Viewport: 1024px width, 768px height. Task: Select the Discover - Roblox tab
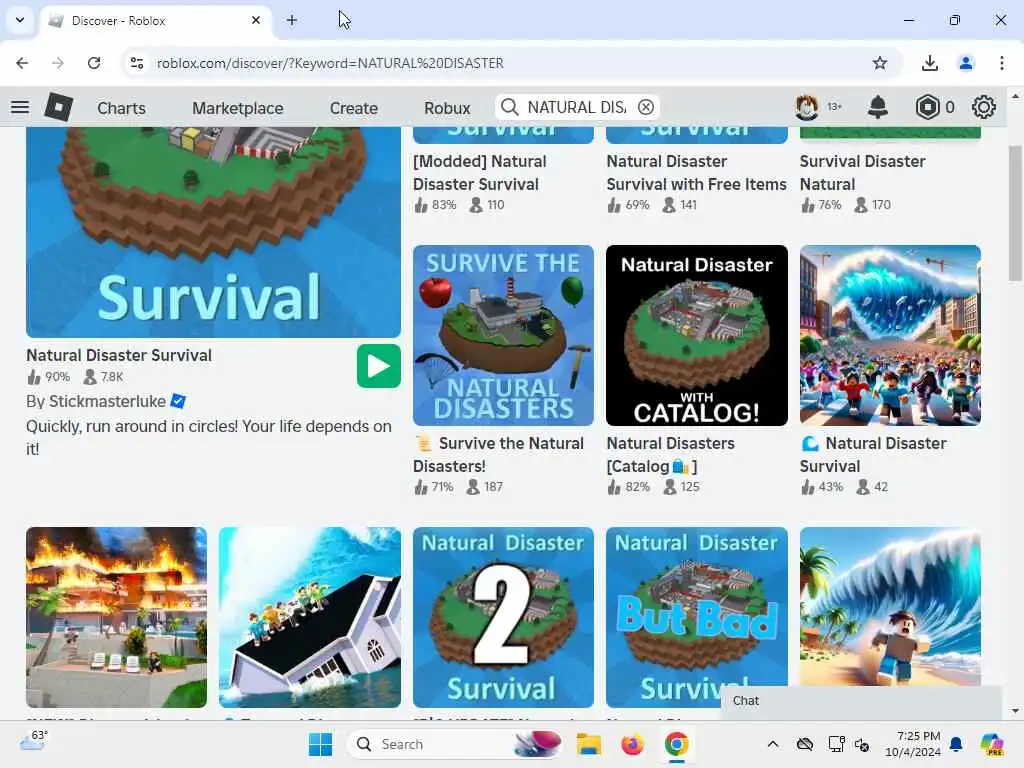[x=155, y=21]
